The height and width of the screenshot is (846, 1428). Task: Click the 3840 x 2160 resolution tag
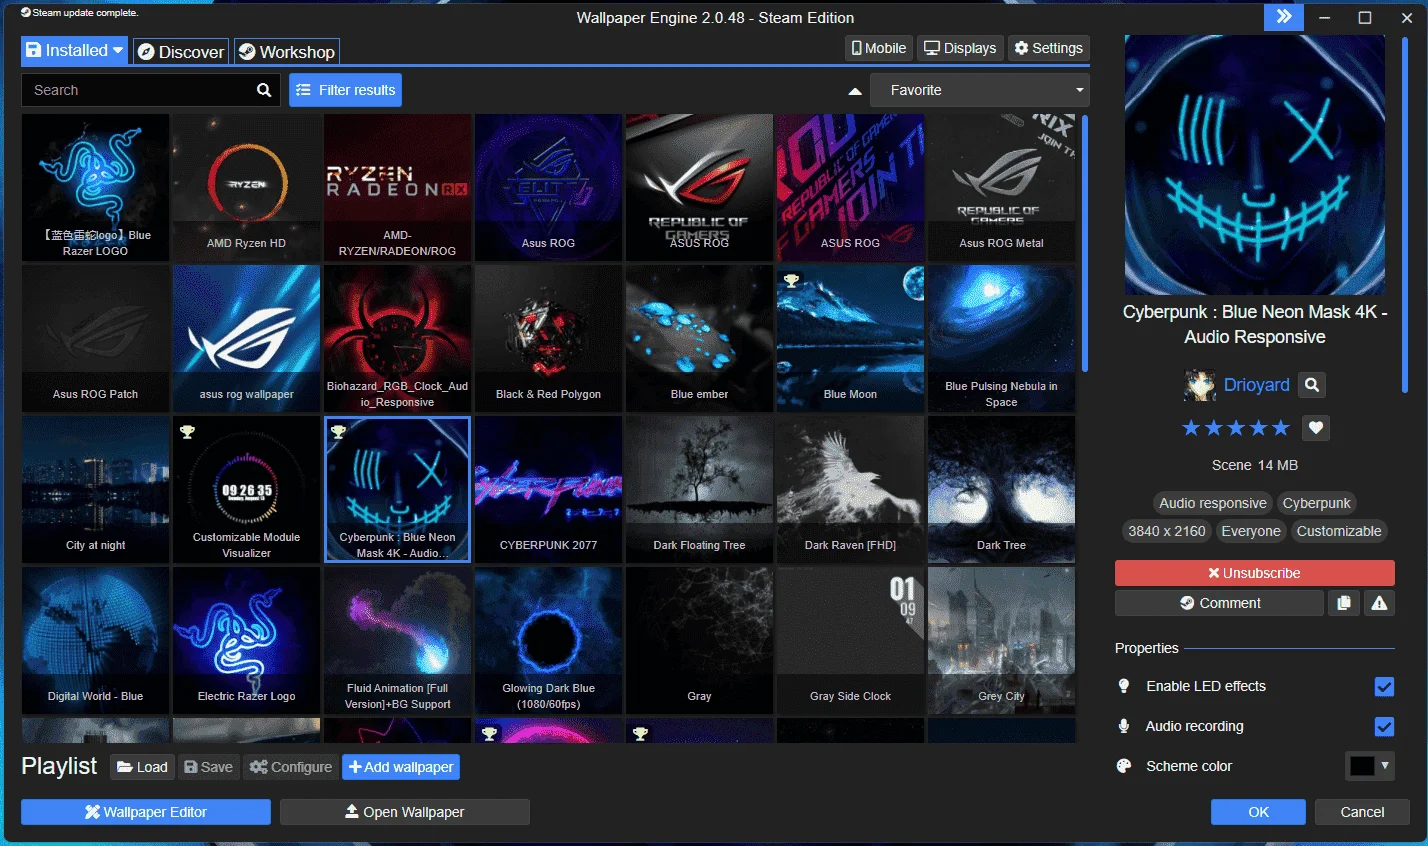pyautogui.click(x=1167, y=531)
